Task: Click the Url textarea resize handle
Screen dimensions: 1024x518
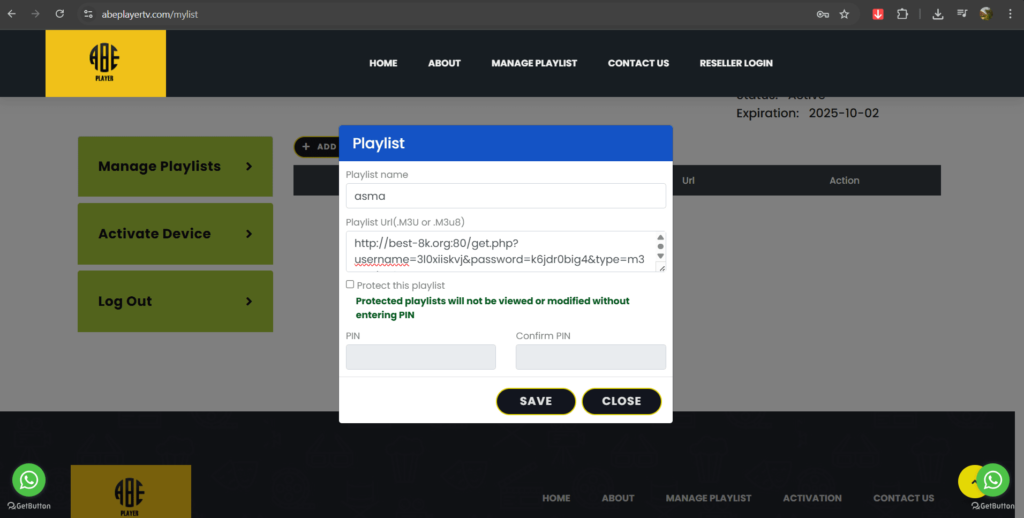Action: pos(661,267)
